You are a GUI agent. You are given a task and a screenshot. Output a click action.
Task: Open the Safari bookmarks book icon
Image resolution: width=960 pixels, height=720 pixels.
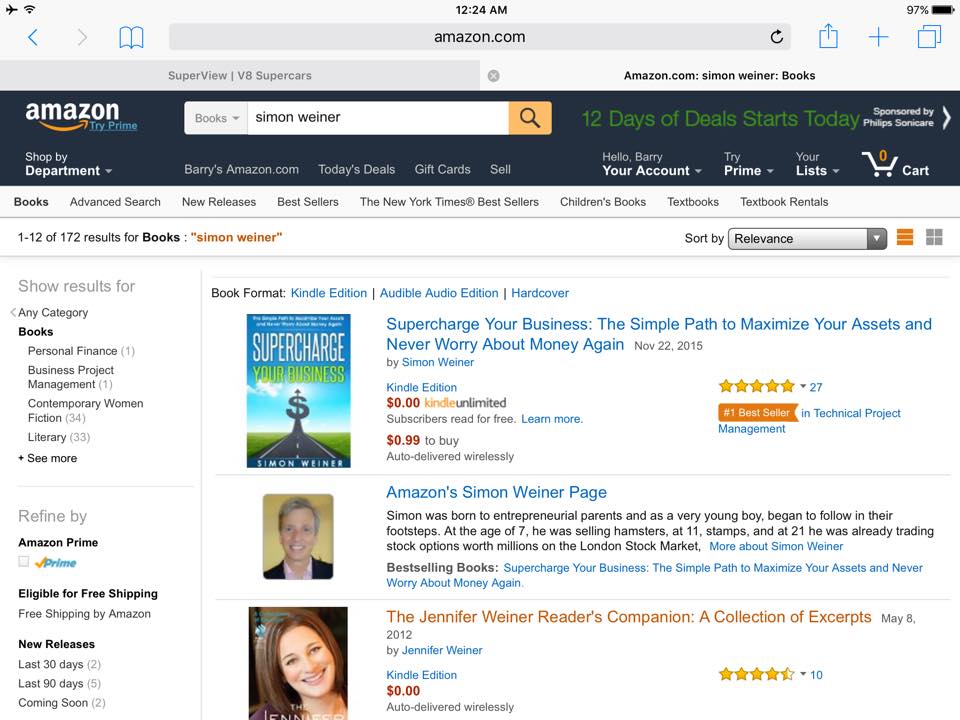coord(131,37)
